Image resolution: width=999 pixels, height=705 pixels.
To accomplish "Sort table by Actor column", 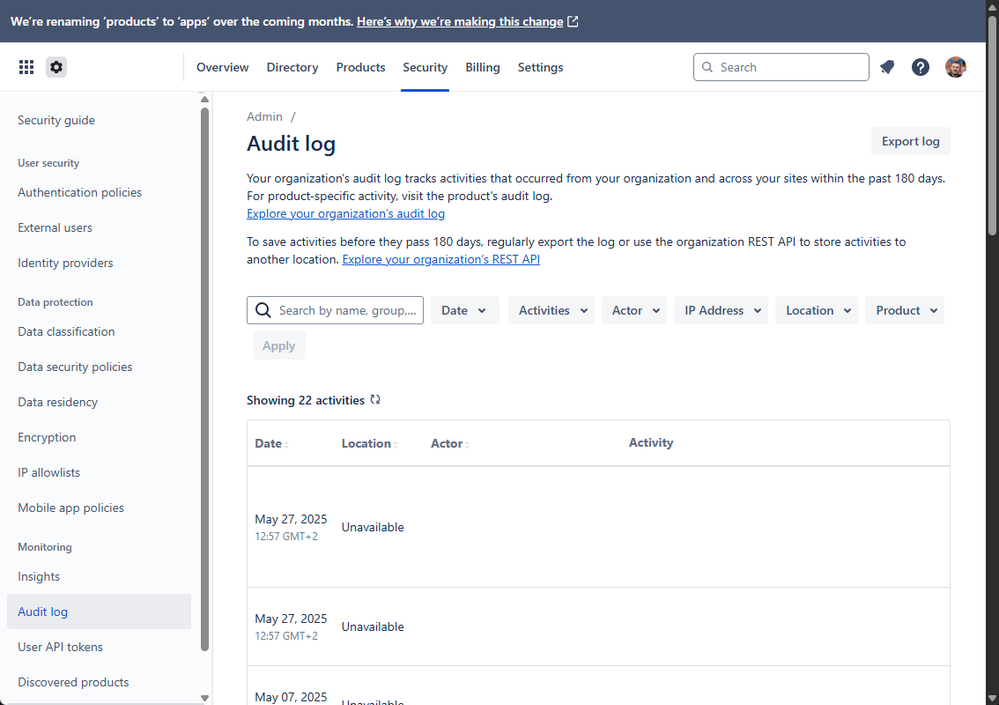I will click(450, 444).
